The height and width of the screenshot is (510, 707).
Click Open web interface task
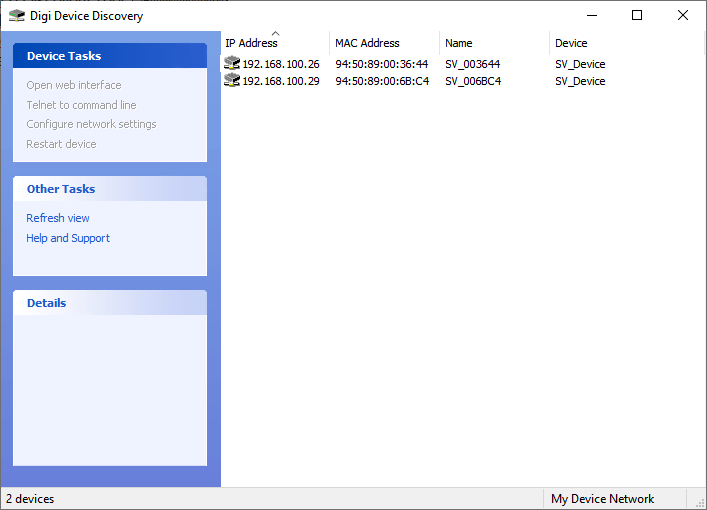pyautogui.click(x=74, y=85)
